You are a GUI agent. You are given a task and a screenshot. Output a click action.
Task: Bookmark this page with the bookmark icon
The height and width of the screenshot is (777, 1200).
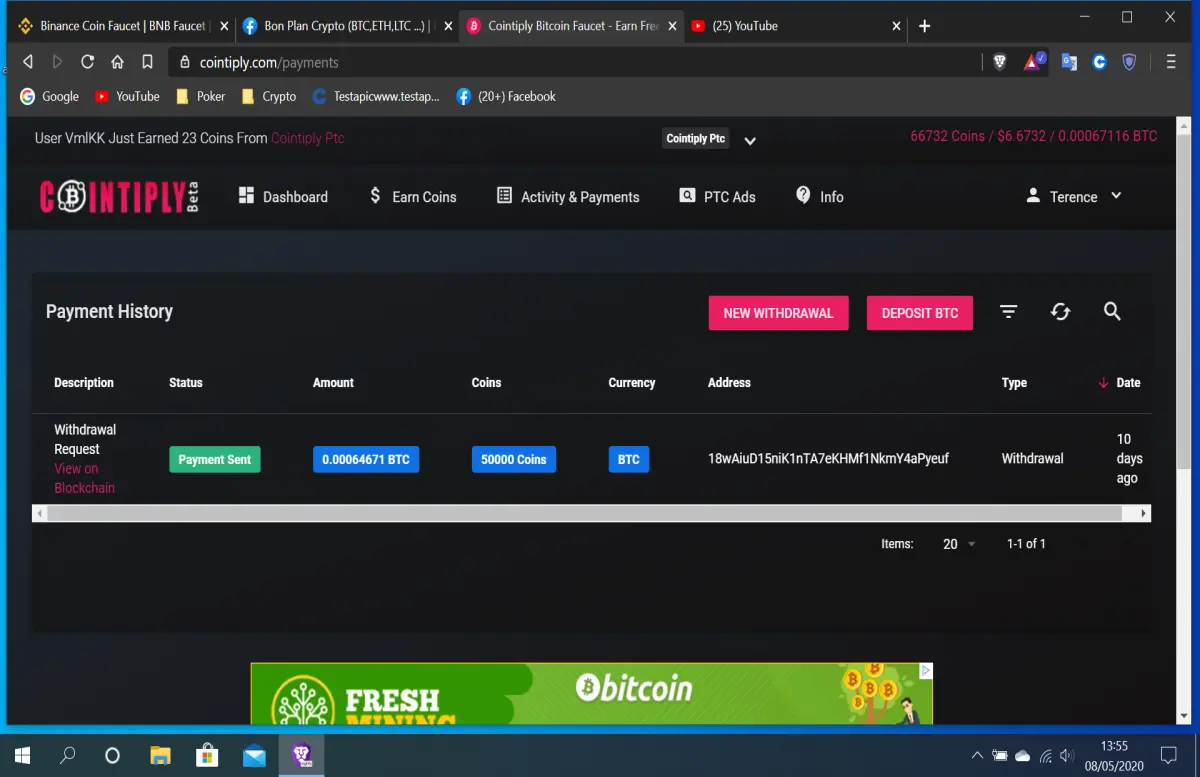[147, 62]
